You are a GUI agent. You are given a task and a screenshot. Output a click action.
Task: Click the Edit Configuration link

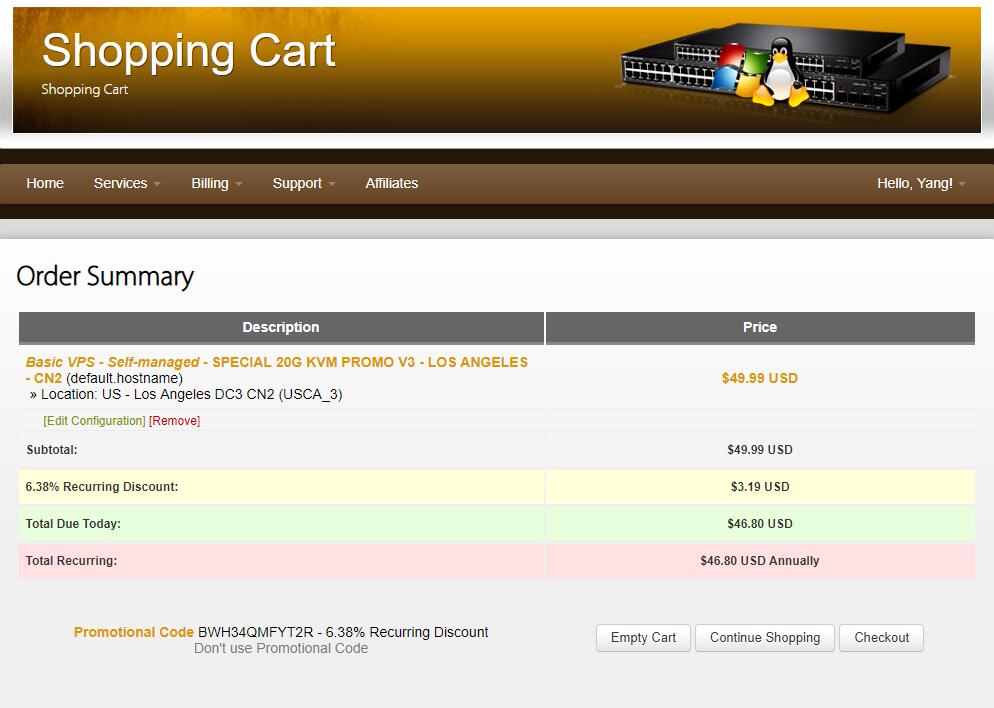pyautogui.click(x=94, y=421)
